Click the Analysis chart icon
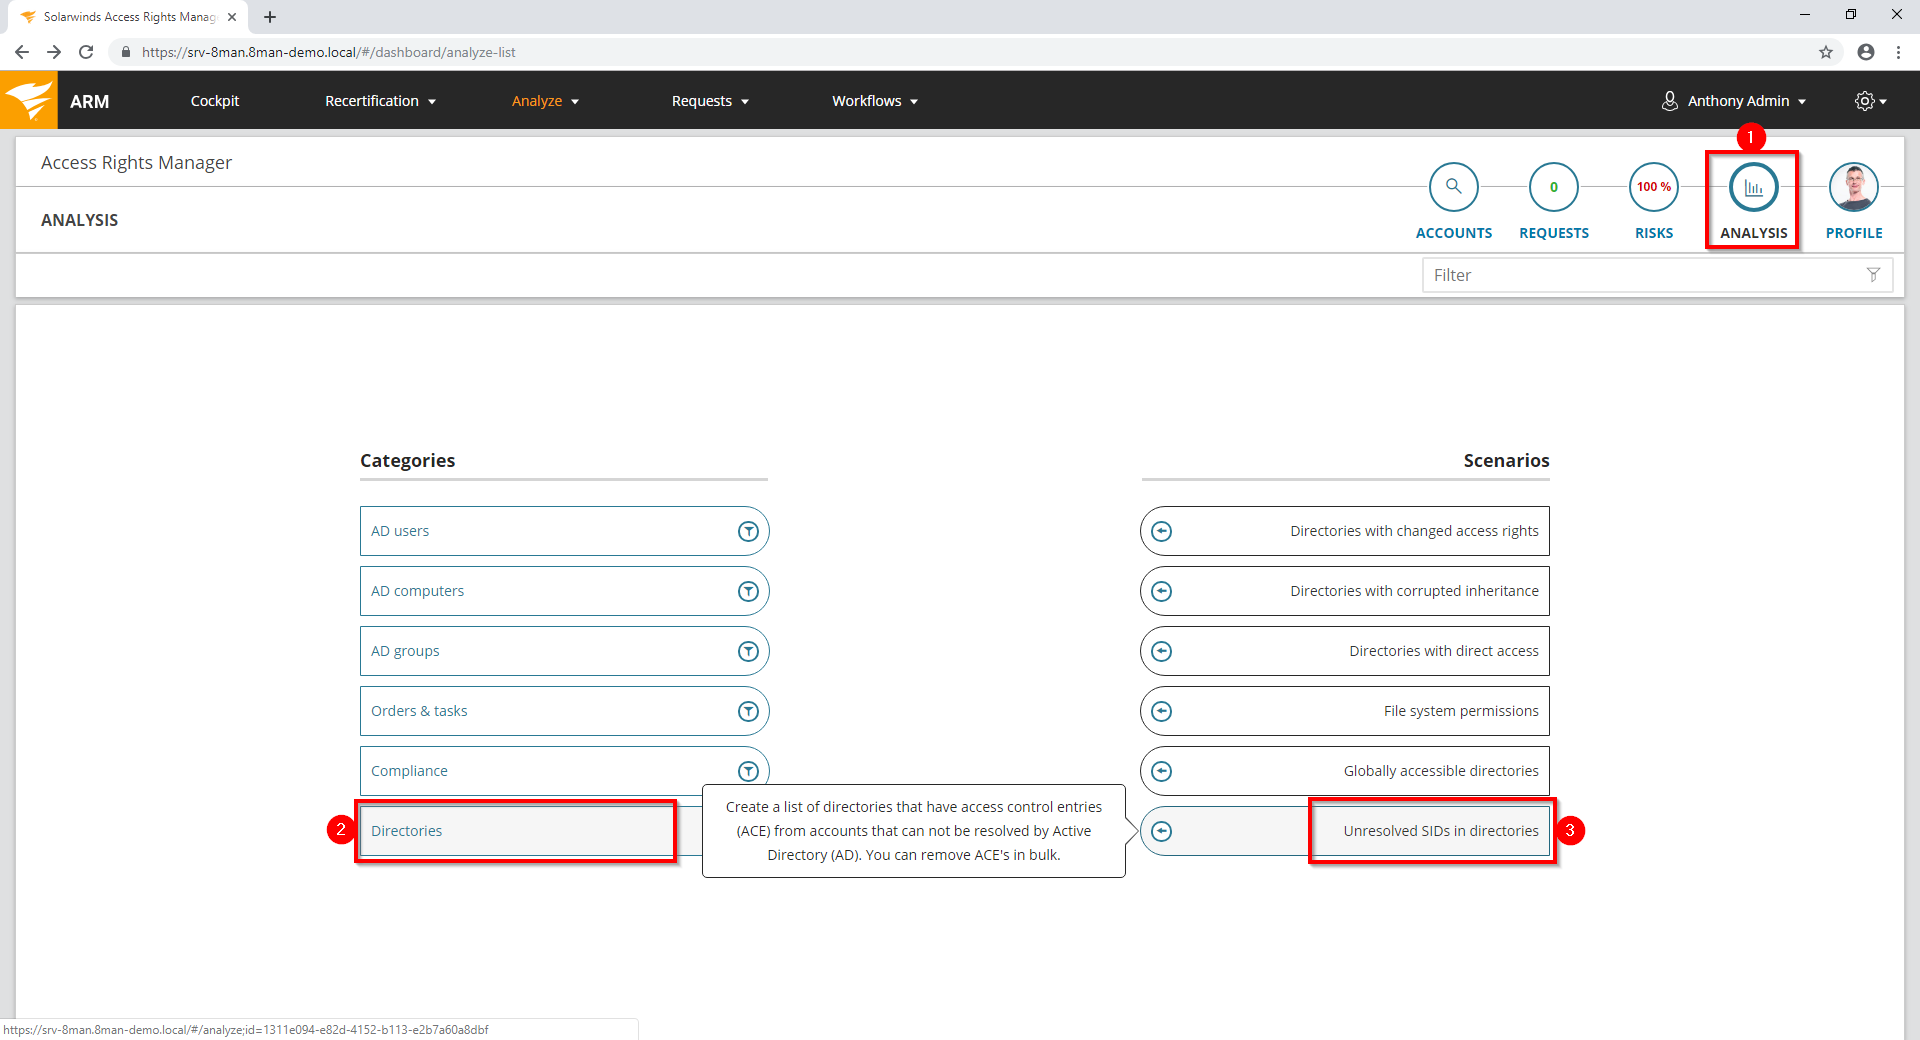Viewport: 1920px width, 1040px height. tap(1753, 187)
